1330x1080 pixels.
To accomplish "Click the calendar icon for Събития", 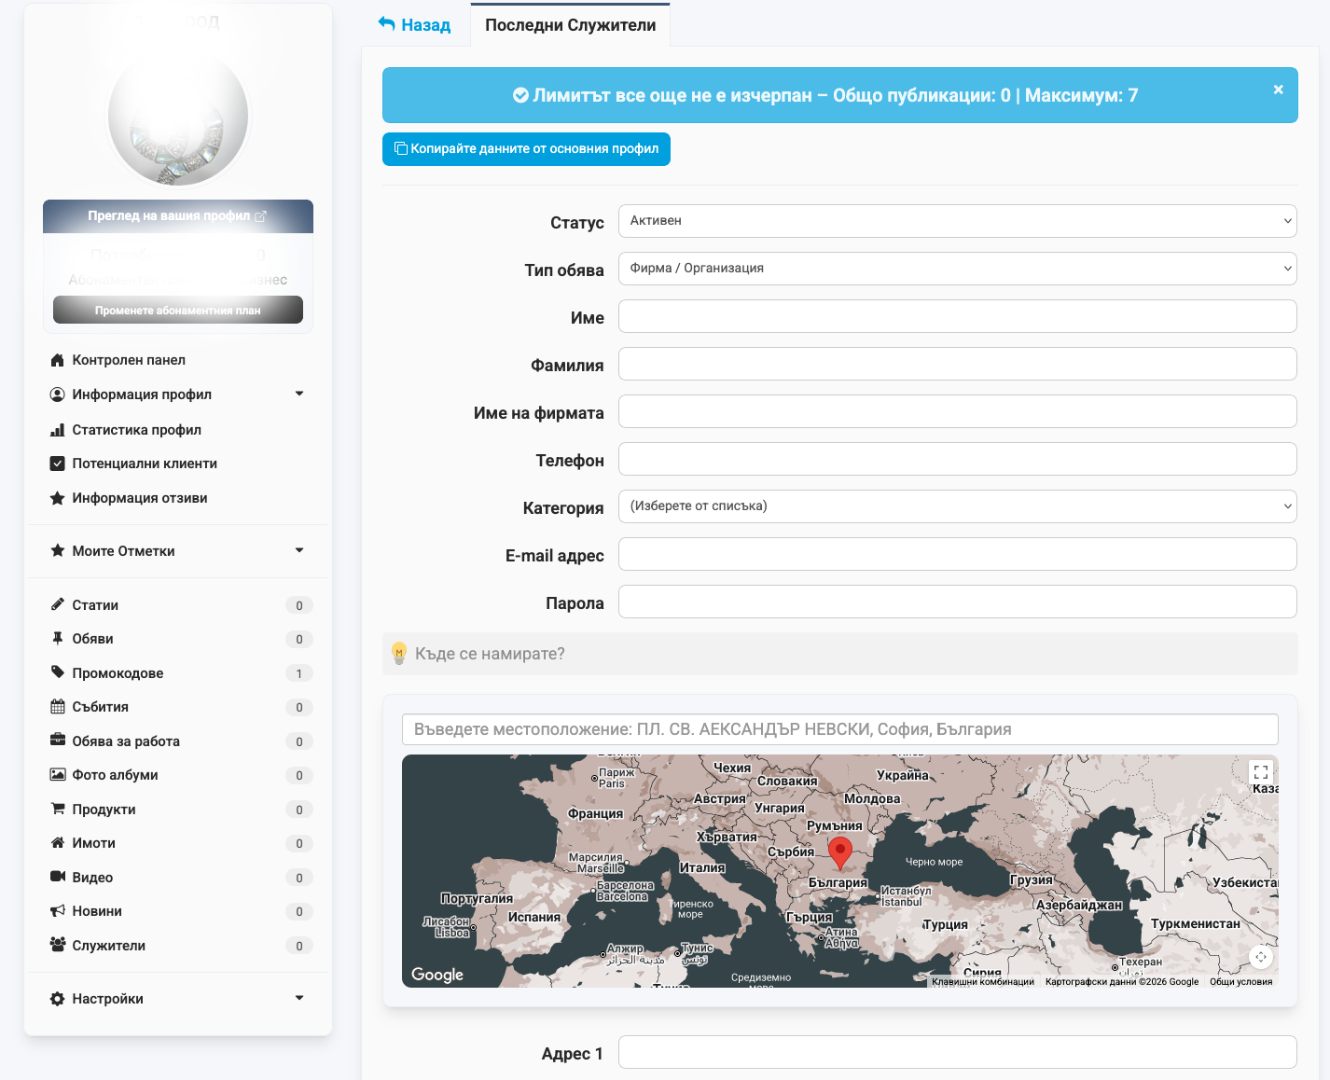I will (x=58, y=707).
